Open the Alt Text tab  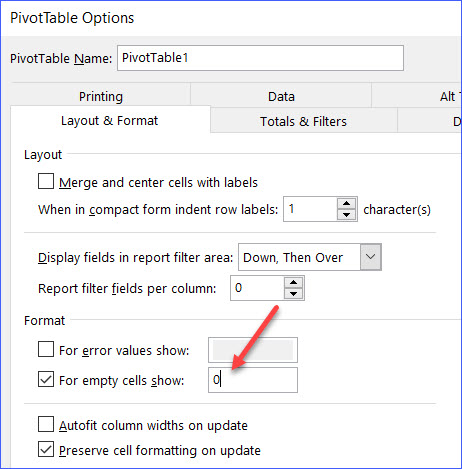click(x=450, y=96)
